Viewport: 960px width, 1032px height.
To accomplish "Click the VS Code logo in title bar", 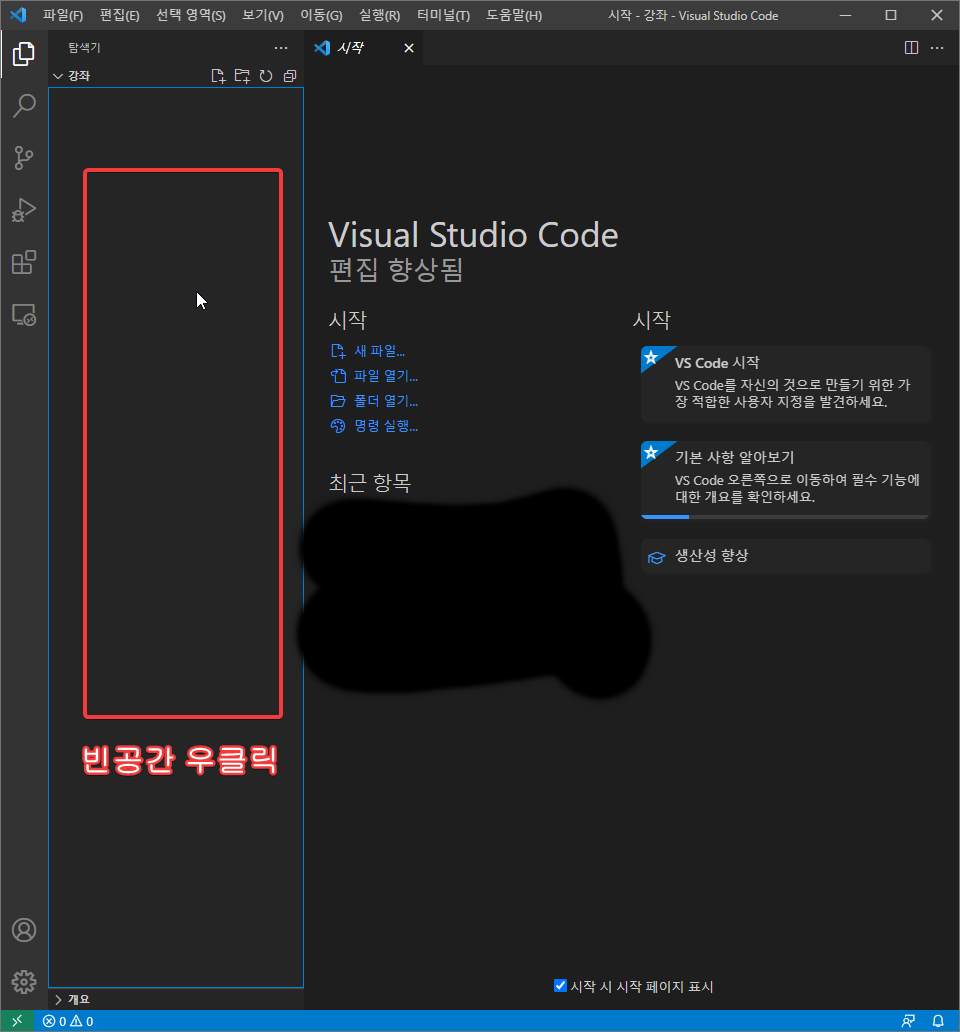I will [18, 14].
